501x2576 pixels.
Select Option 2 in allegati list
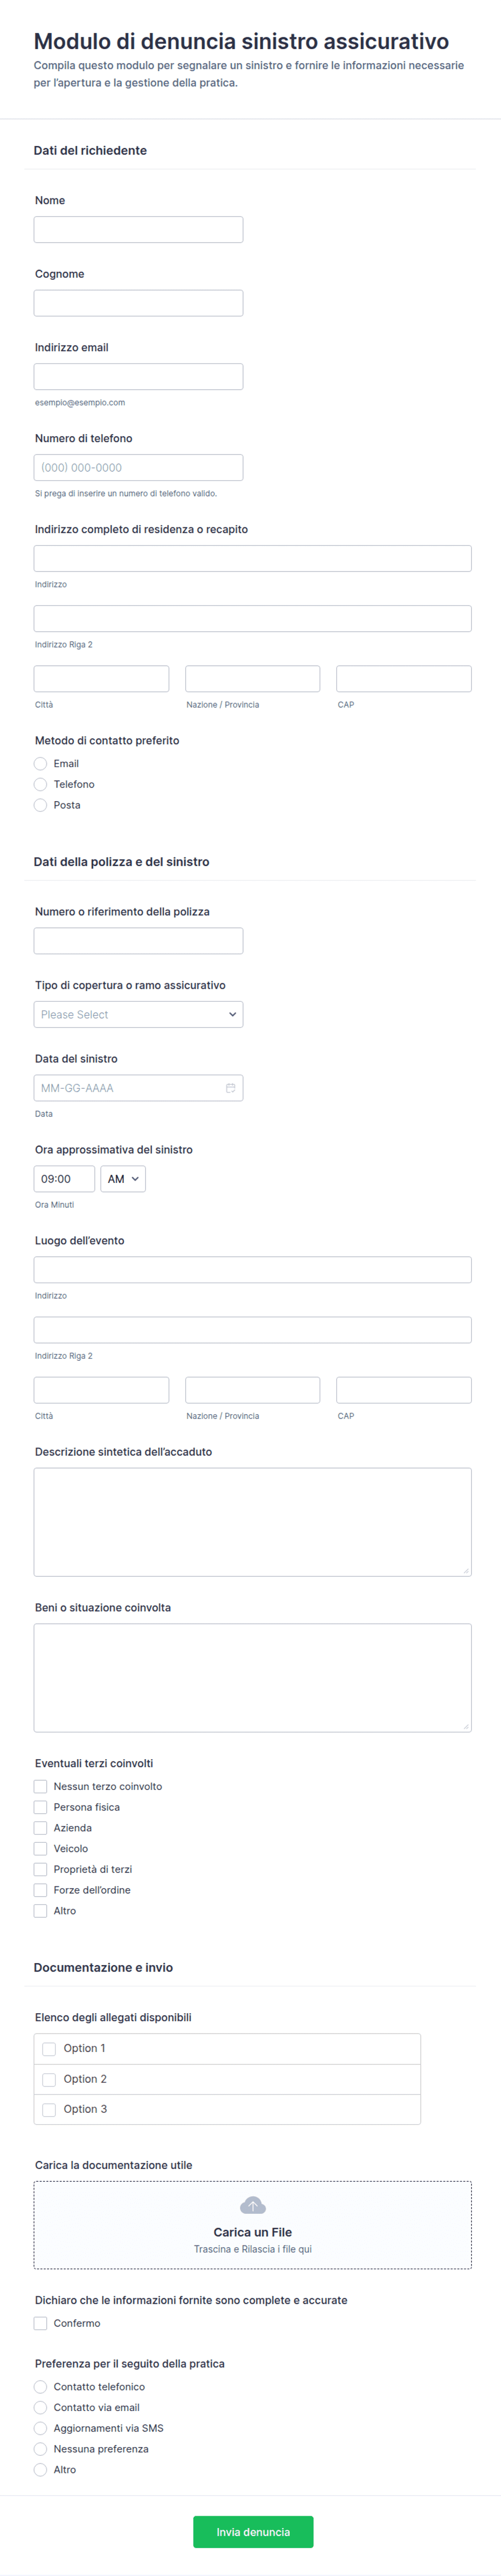point(49,2079)
